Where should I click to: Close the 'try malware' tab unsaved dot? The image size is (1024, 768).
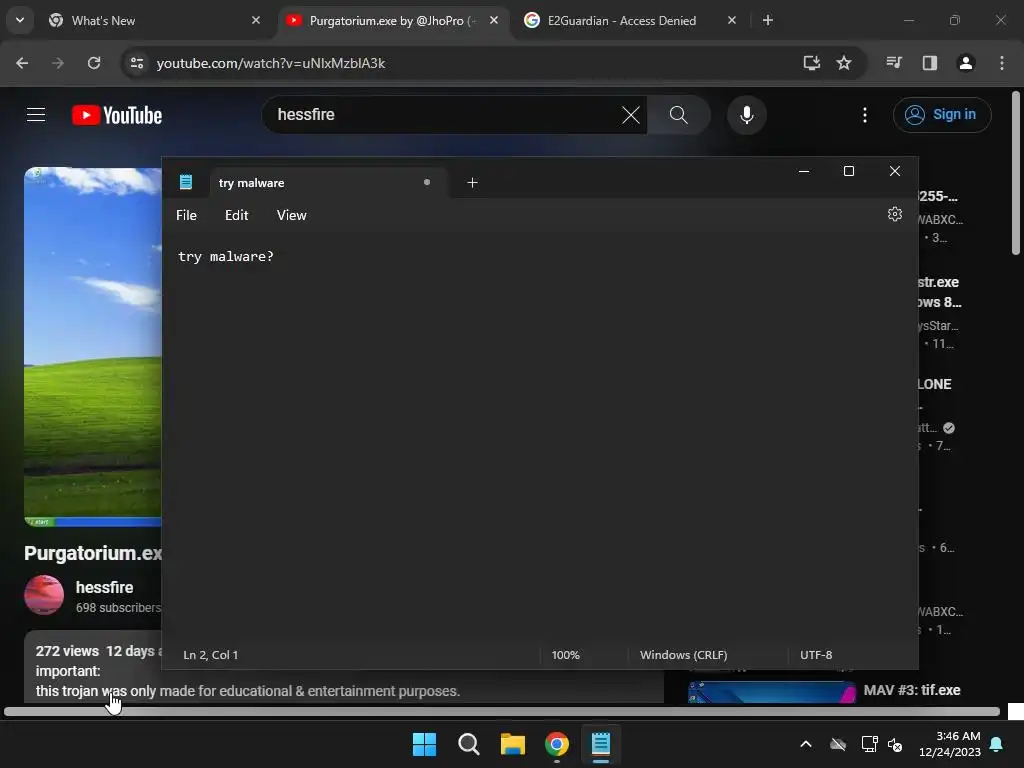pos(426,182)
